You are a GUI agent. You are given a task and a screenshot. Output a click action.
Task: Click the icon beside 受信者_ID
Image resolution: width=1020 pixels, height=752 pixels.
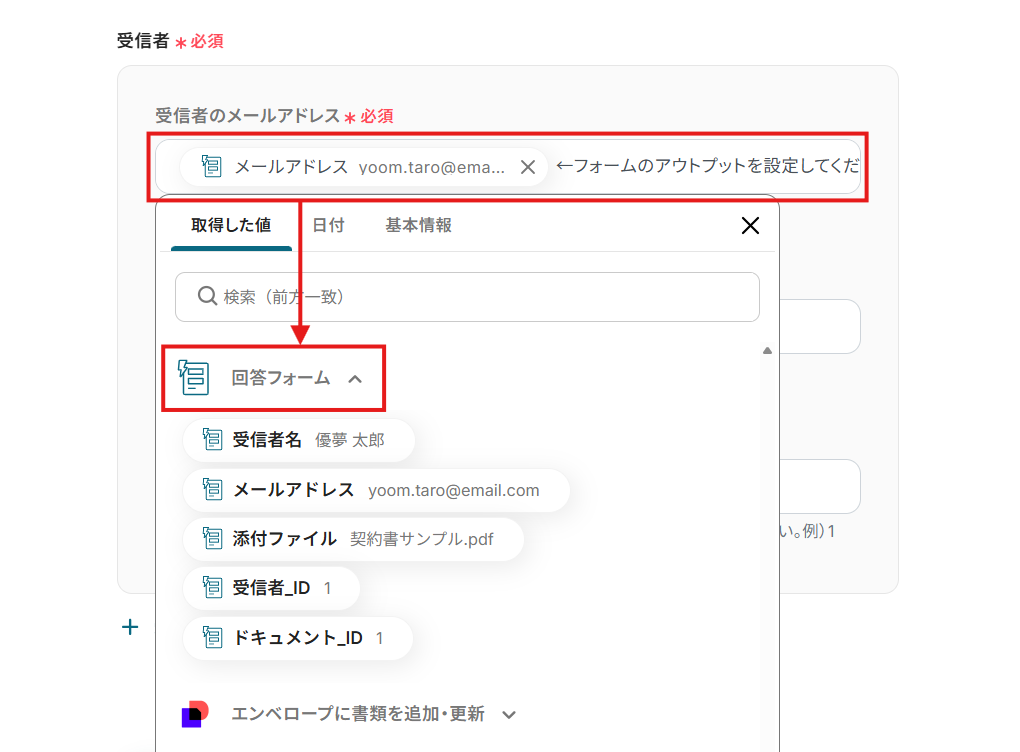click(211, 587)
